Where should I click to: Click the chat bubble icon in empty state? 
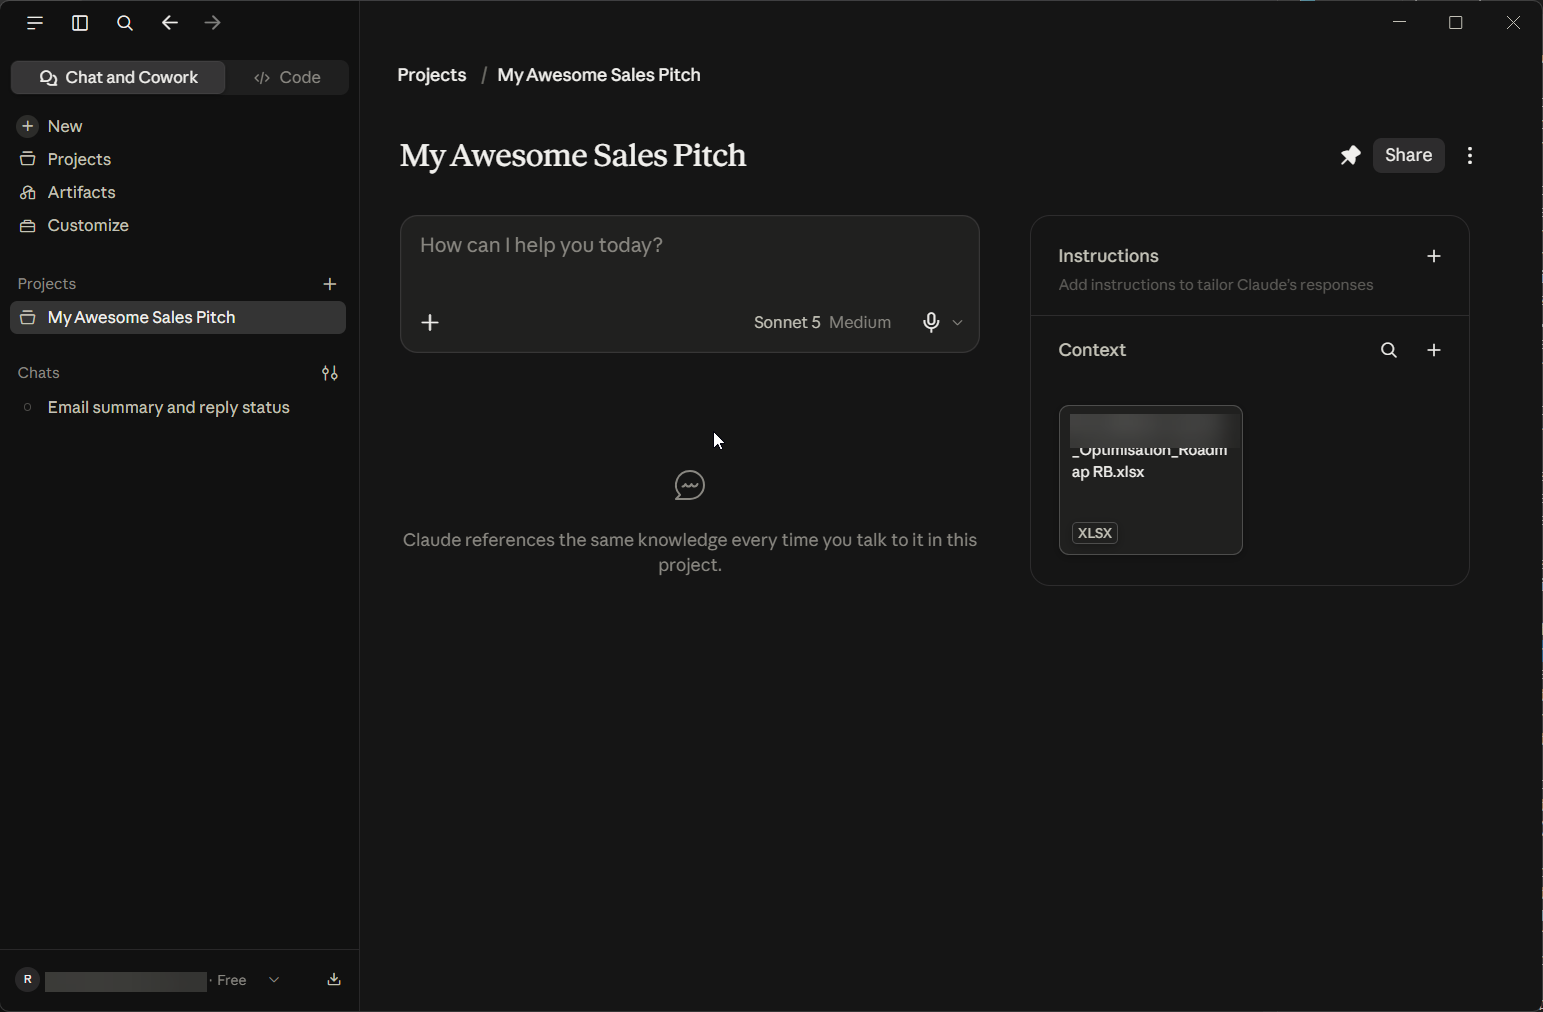690,486
